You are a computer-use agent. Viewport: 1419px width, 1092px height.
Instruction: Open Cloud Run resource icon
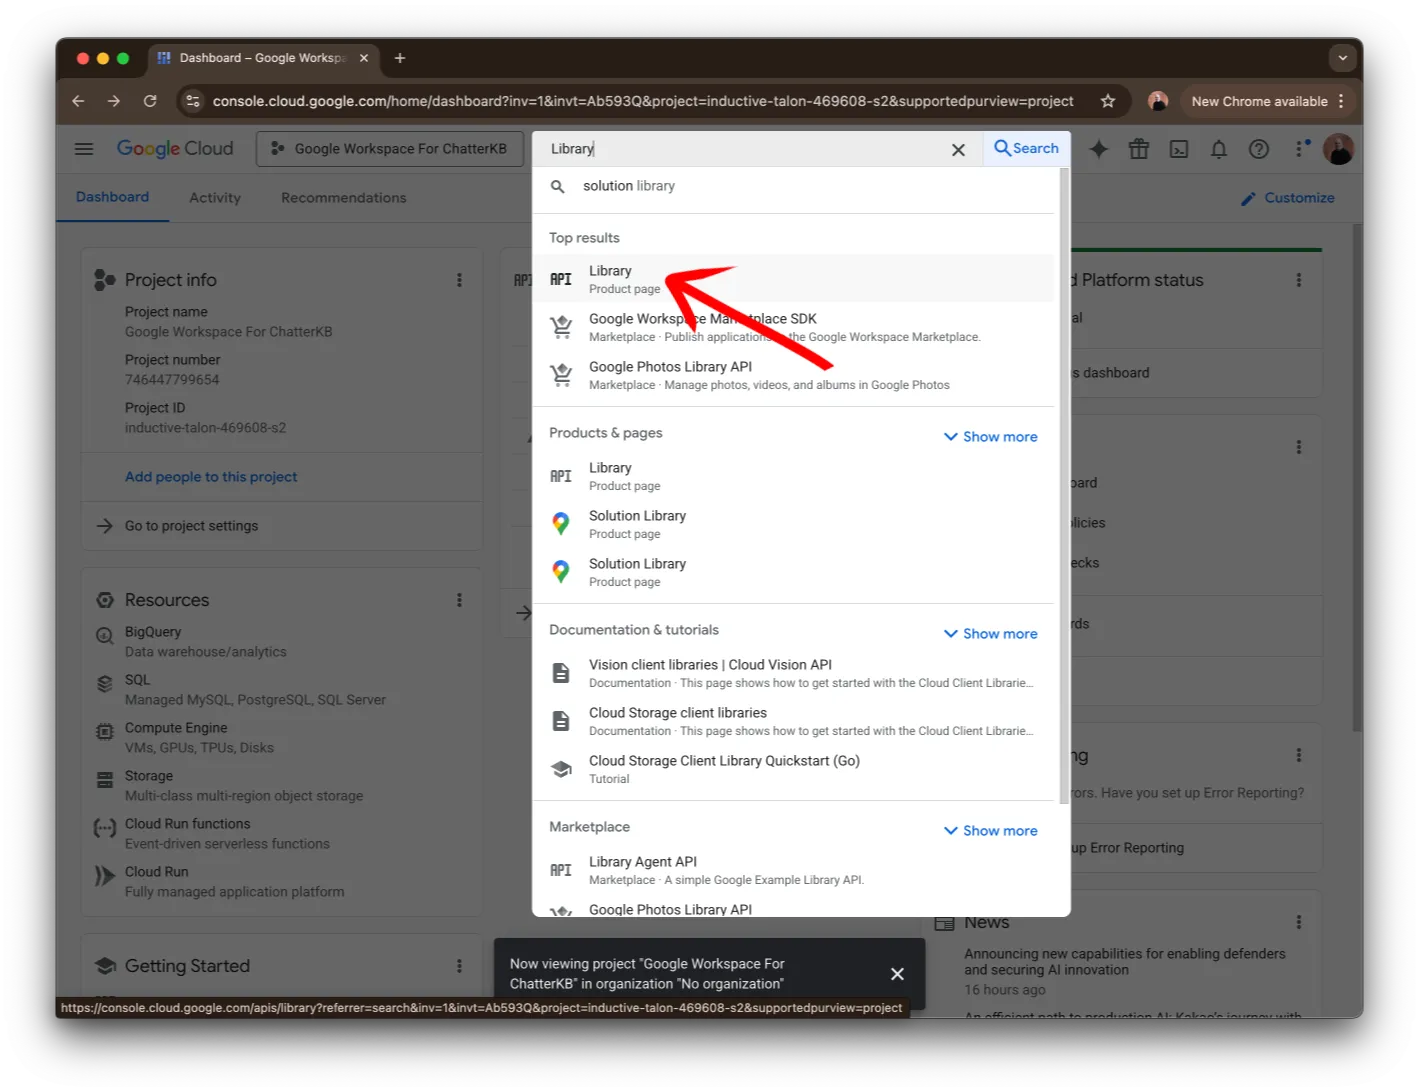(105, 876)
